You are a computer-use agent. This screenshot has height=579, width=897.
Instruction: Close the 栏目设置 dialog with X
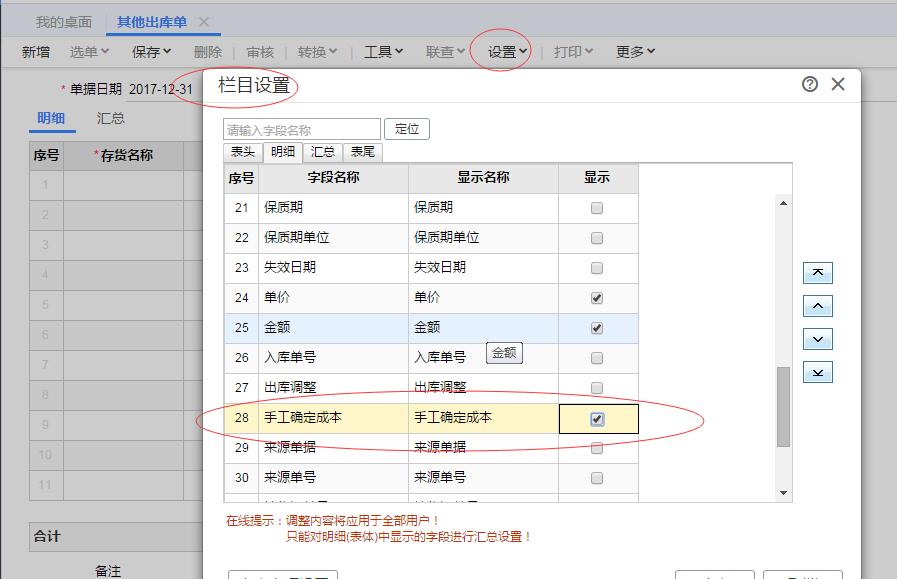(838, 84)
